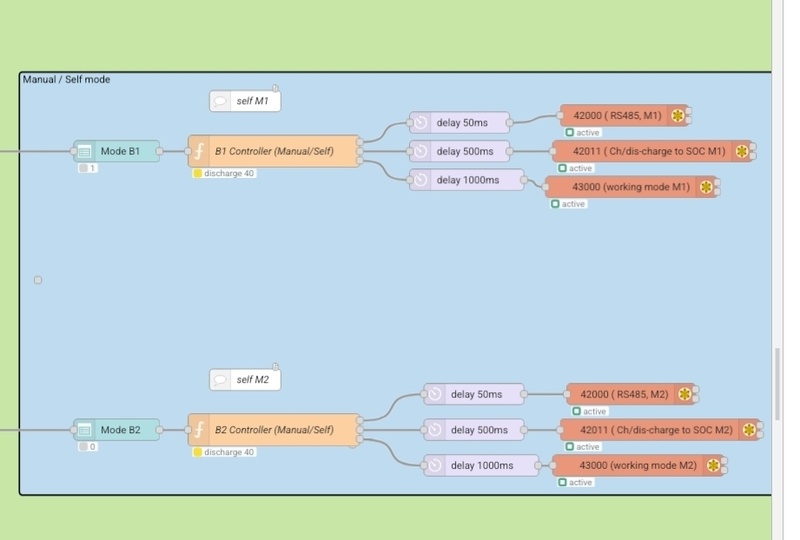Select the self M1 comment node
The height and width of the screenshot is (540, 800).
pos(245,101)
